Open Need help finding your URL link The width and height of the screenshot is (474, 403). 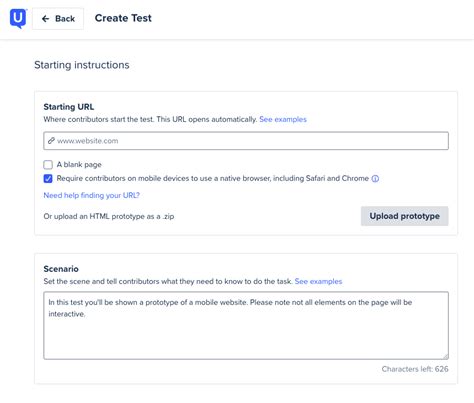tap(91, 195)
